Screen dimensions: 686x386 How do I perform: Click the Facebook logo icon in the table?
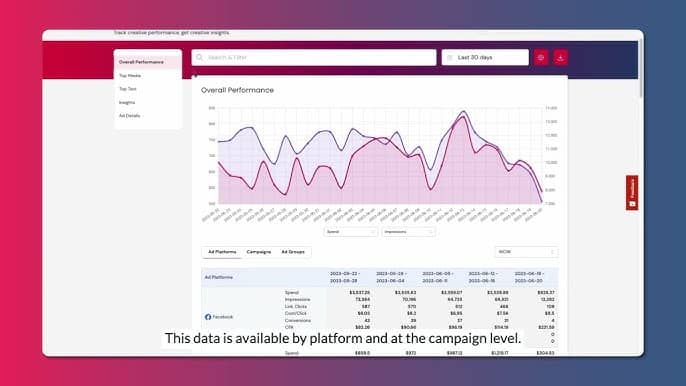click(208, 317)
